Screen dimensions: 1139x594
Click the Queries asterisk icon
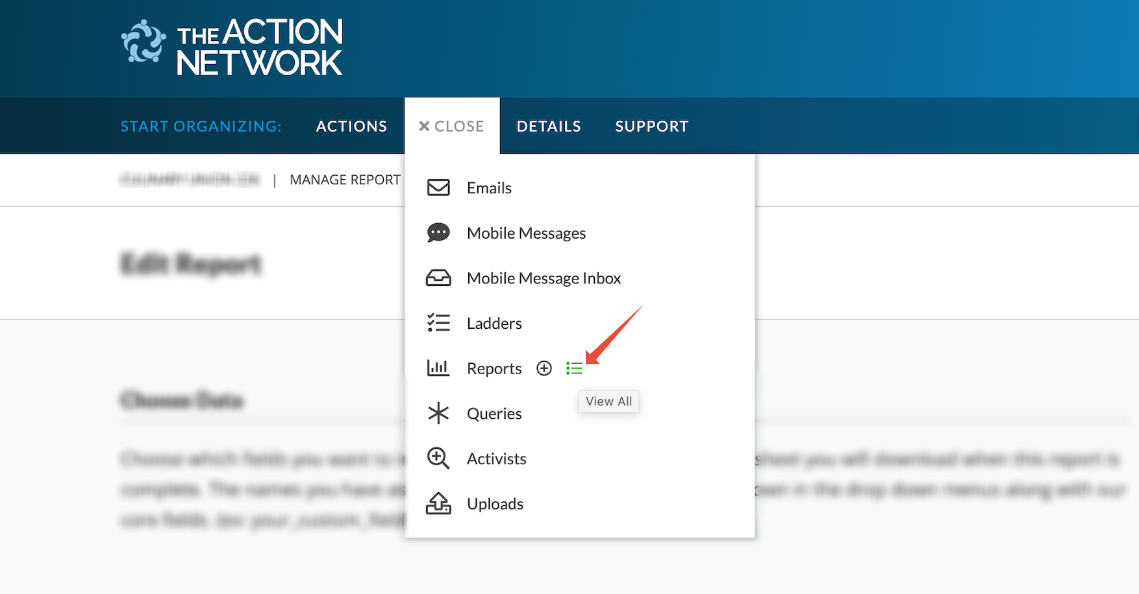438,413
